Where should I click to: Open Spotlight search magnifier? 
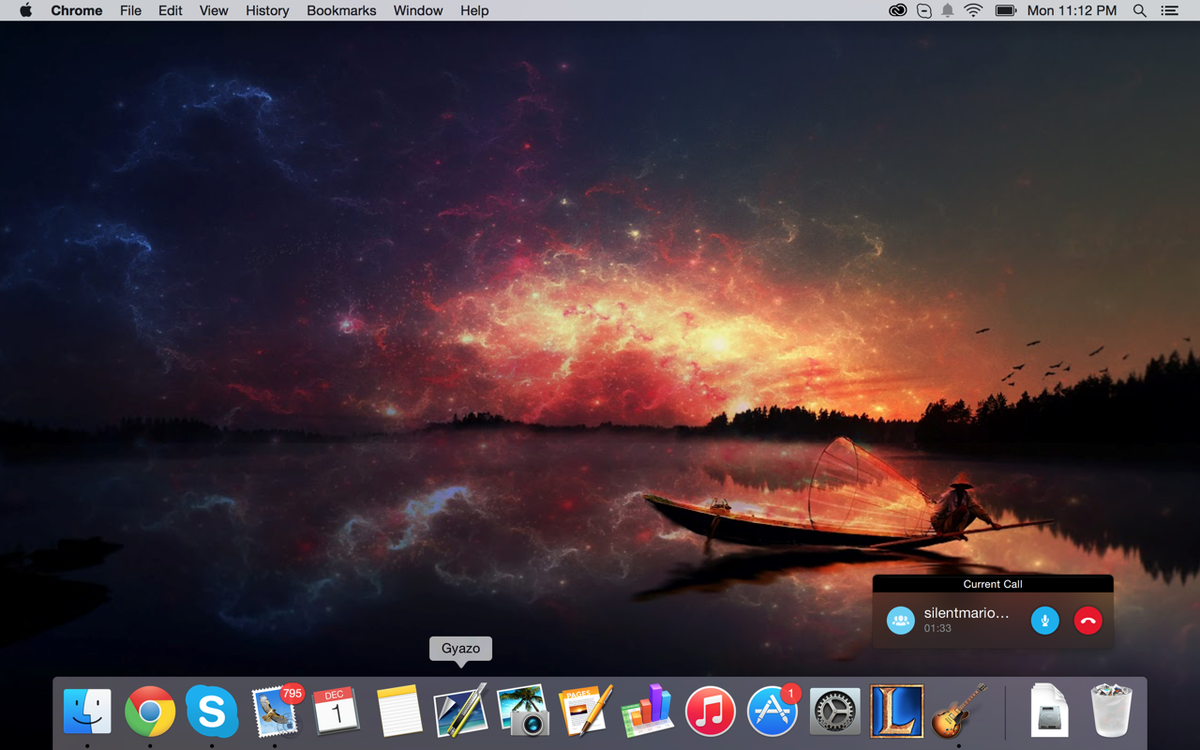1140,10
